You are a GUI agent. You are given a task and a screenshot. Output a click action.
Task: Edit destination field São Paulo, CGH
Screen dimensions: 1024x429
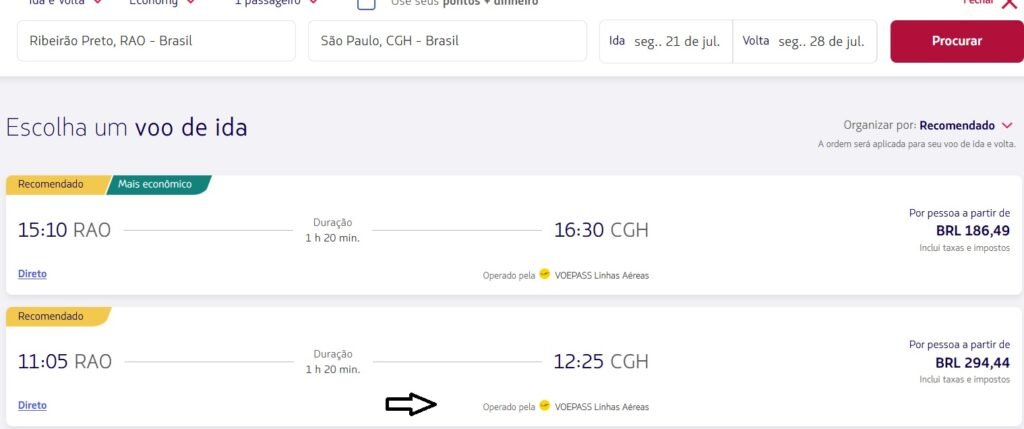pos(447,41)
